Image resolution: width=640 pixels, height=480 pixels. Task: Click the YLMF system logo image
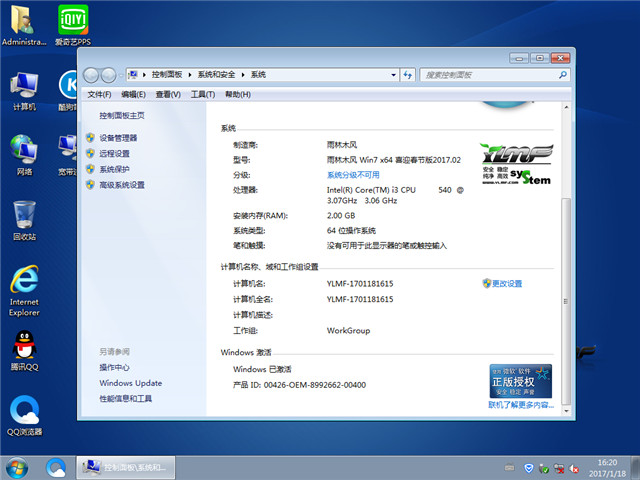517,164
